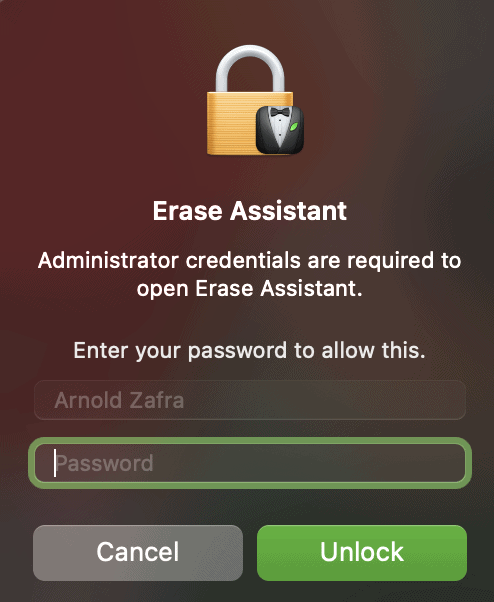Dismiss the dialog with the gray Cancel button
Viewport: 494px width, 602px height.
138,552
